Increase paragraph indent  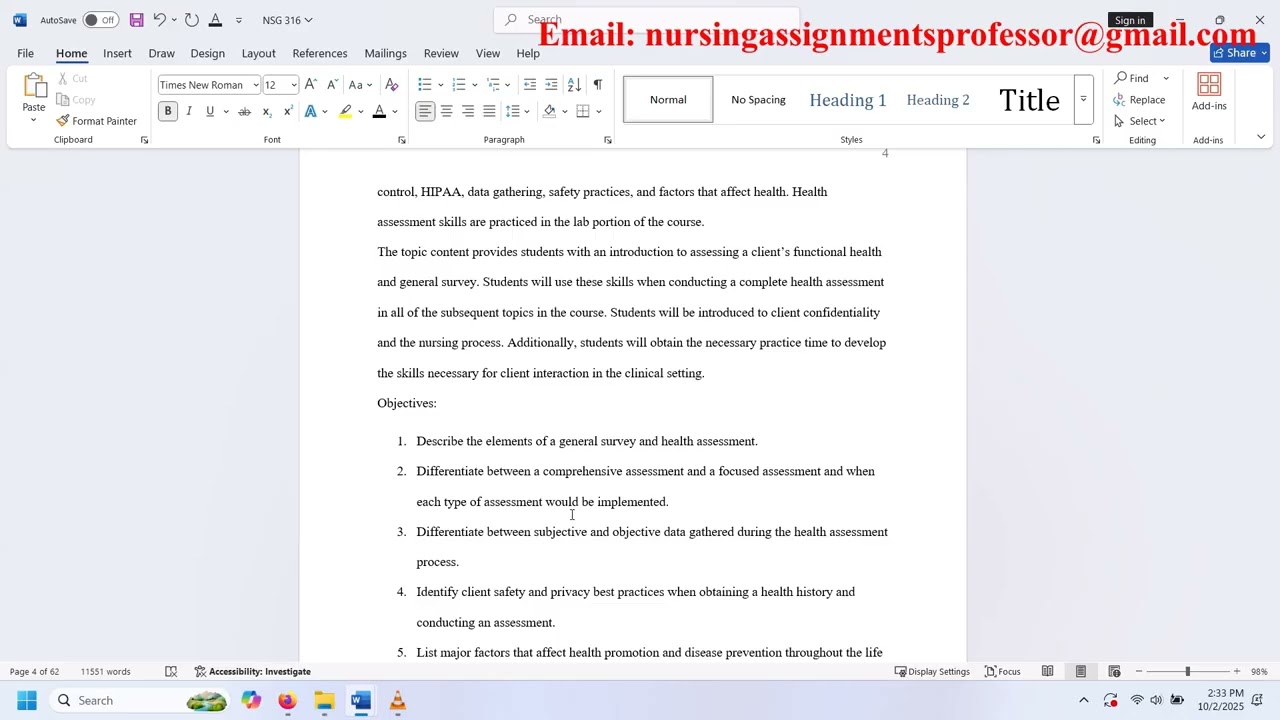click(x=551, y=85)
